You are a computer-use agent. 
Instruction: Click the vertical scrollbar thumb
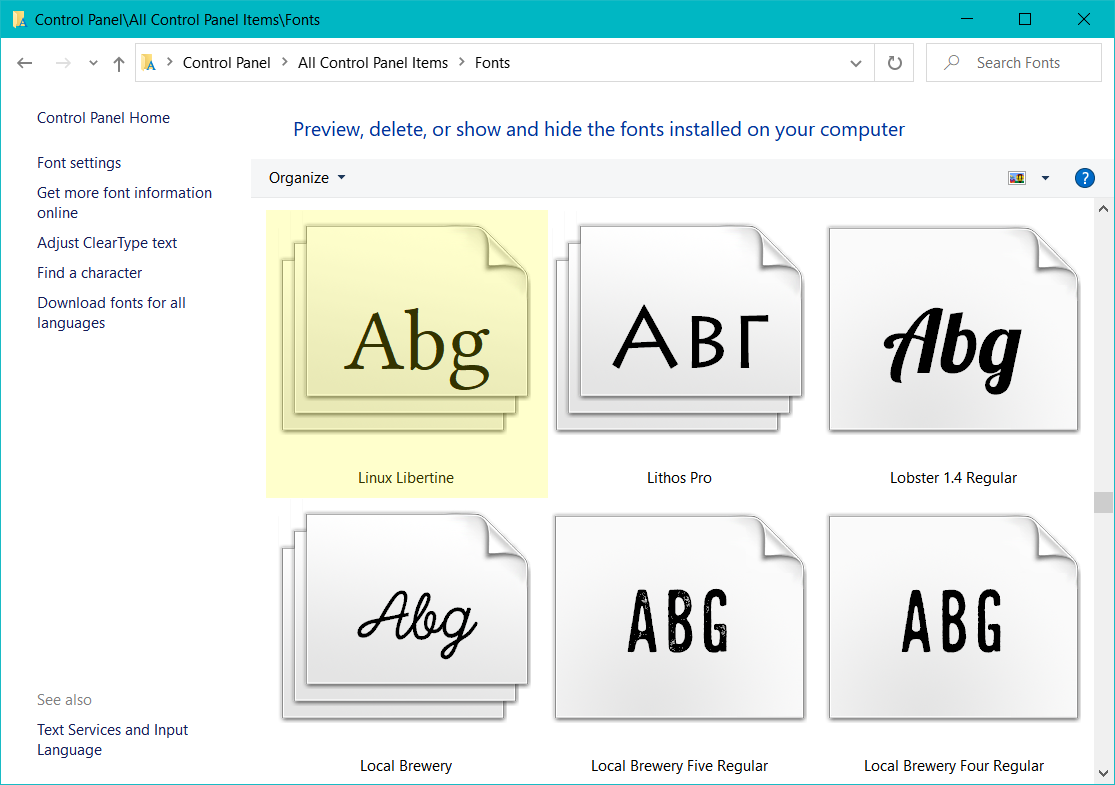tap(1103, 502)
